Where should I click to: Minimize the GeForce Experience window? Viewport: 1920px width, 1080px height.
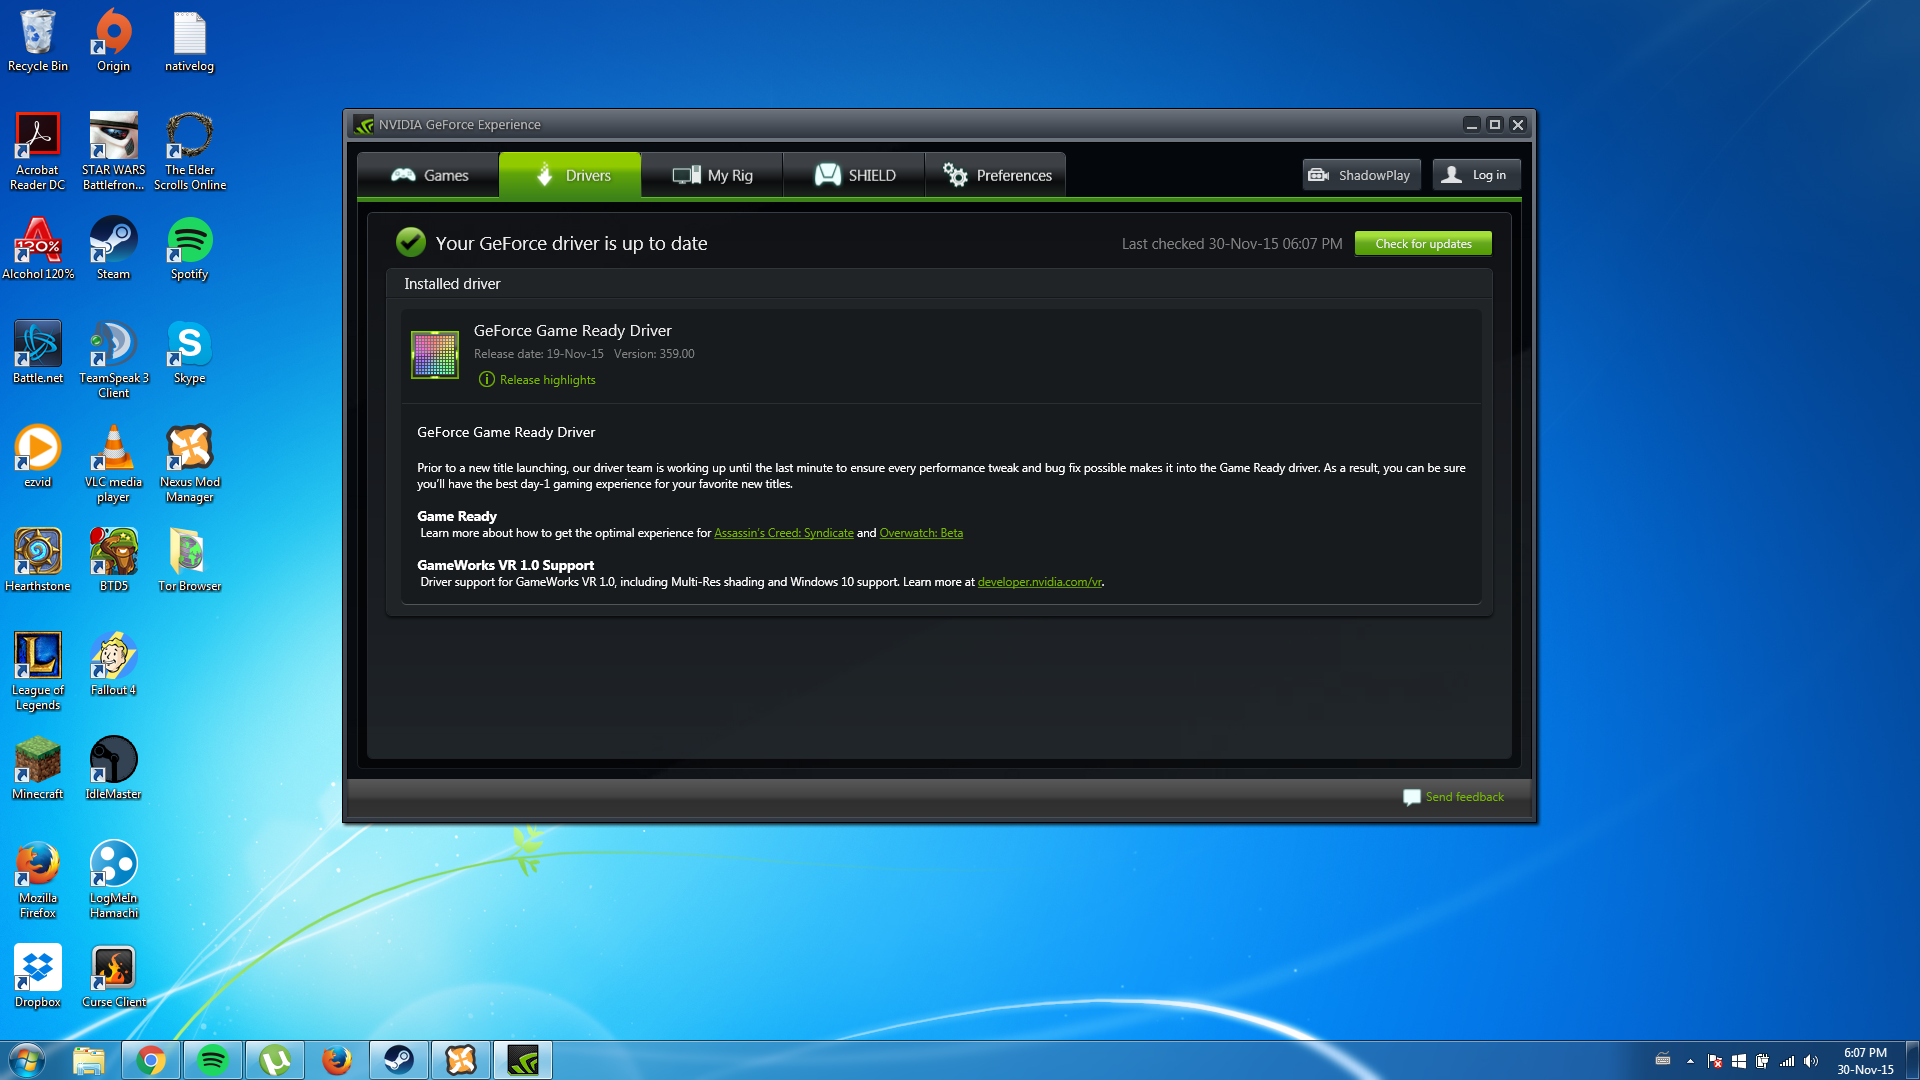[x=1472, y=125]
